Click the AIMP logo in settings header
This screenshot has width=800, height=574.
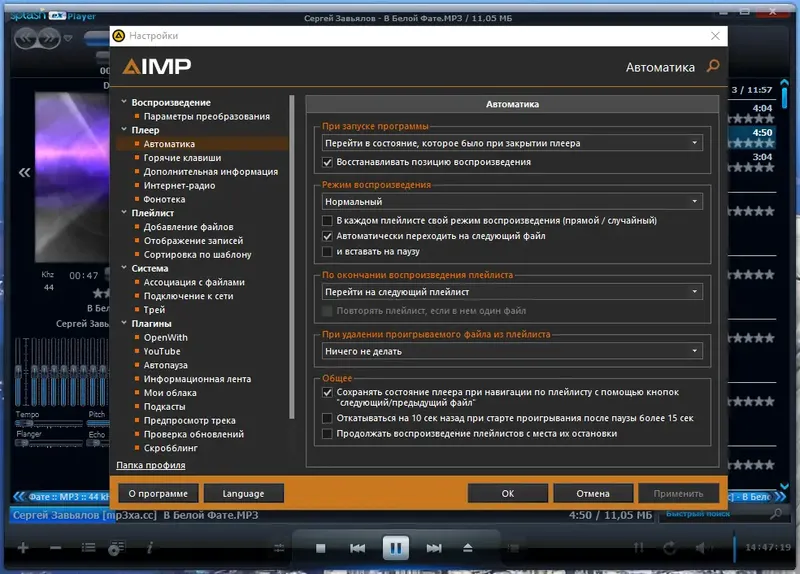pyautogui.click(x=157, y=66)
